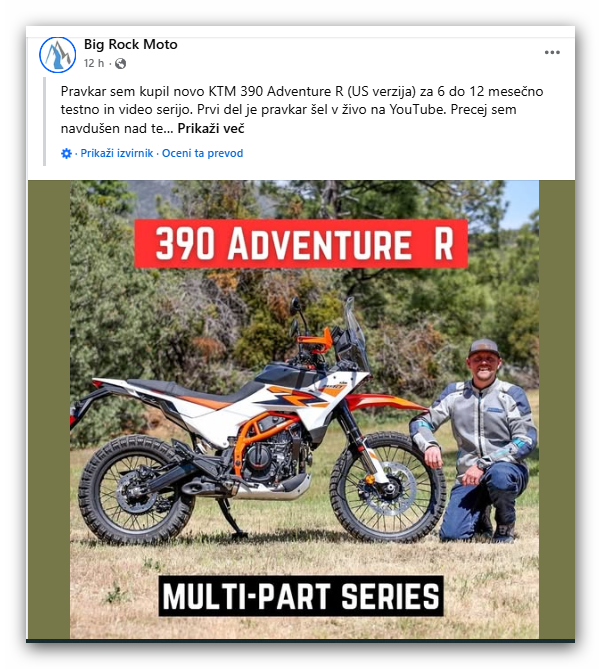Open the Big Rock Moto page name

[131, 44]
